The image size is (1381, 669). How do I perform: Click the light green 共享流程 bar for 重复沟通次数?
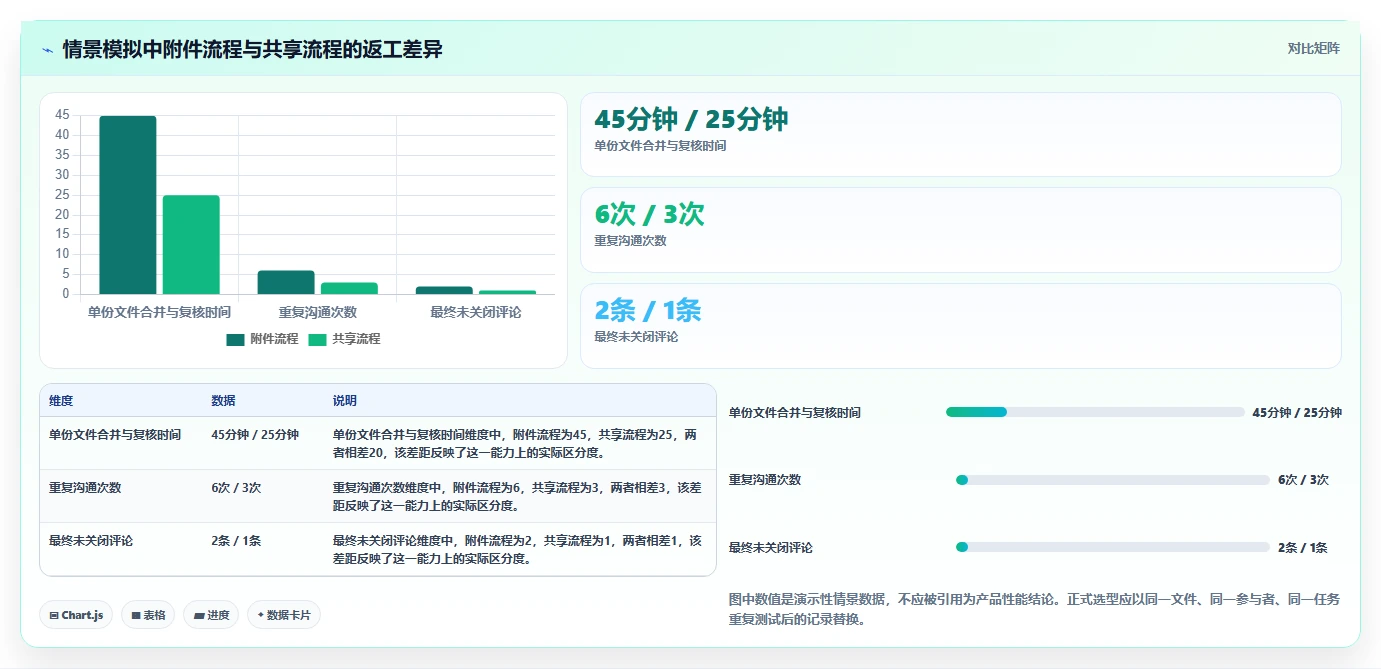(x=349, y=288)
